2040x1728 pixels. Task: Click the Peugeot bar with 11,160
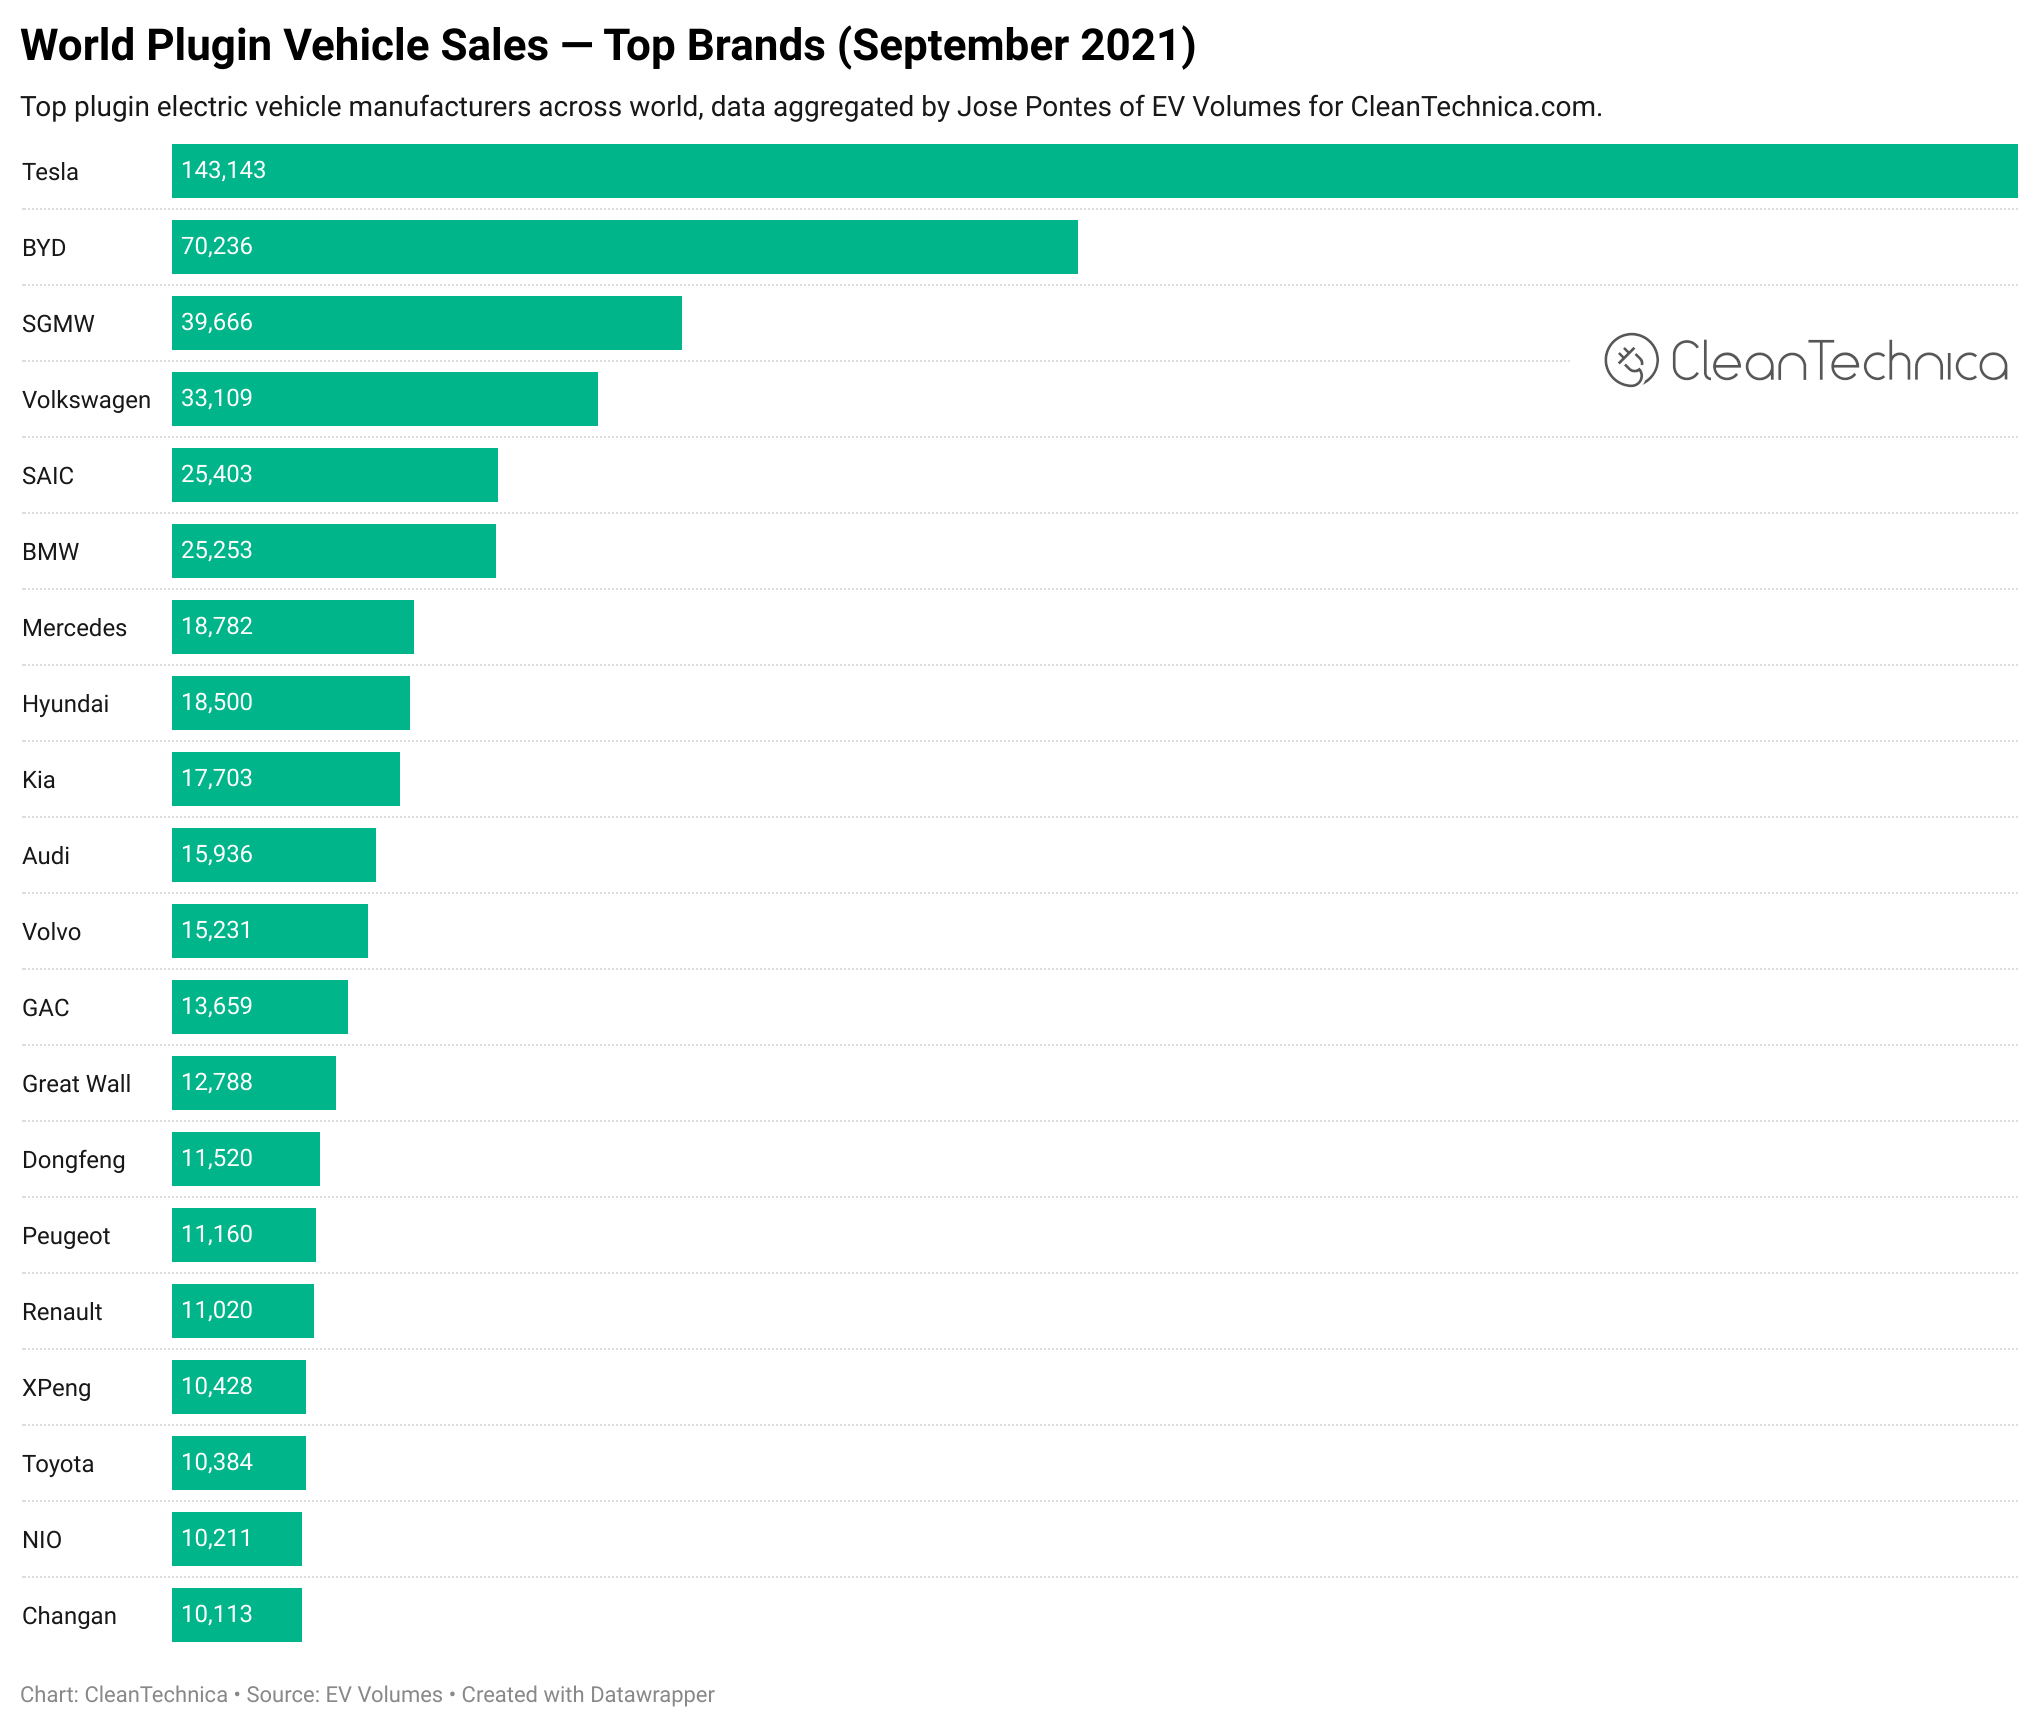(243, 1235)
